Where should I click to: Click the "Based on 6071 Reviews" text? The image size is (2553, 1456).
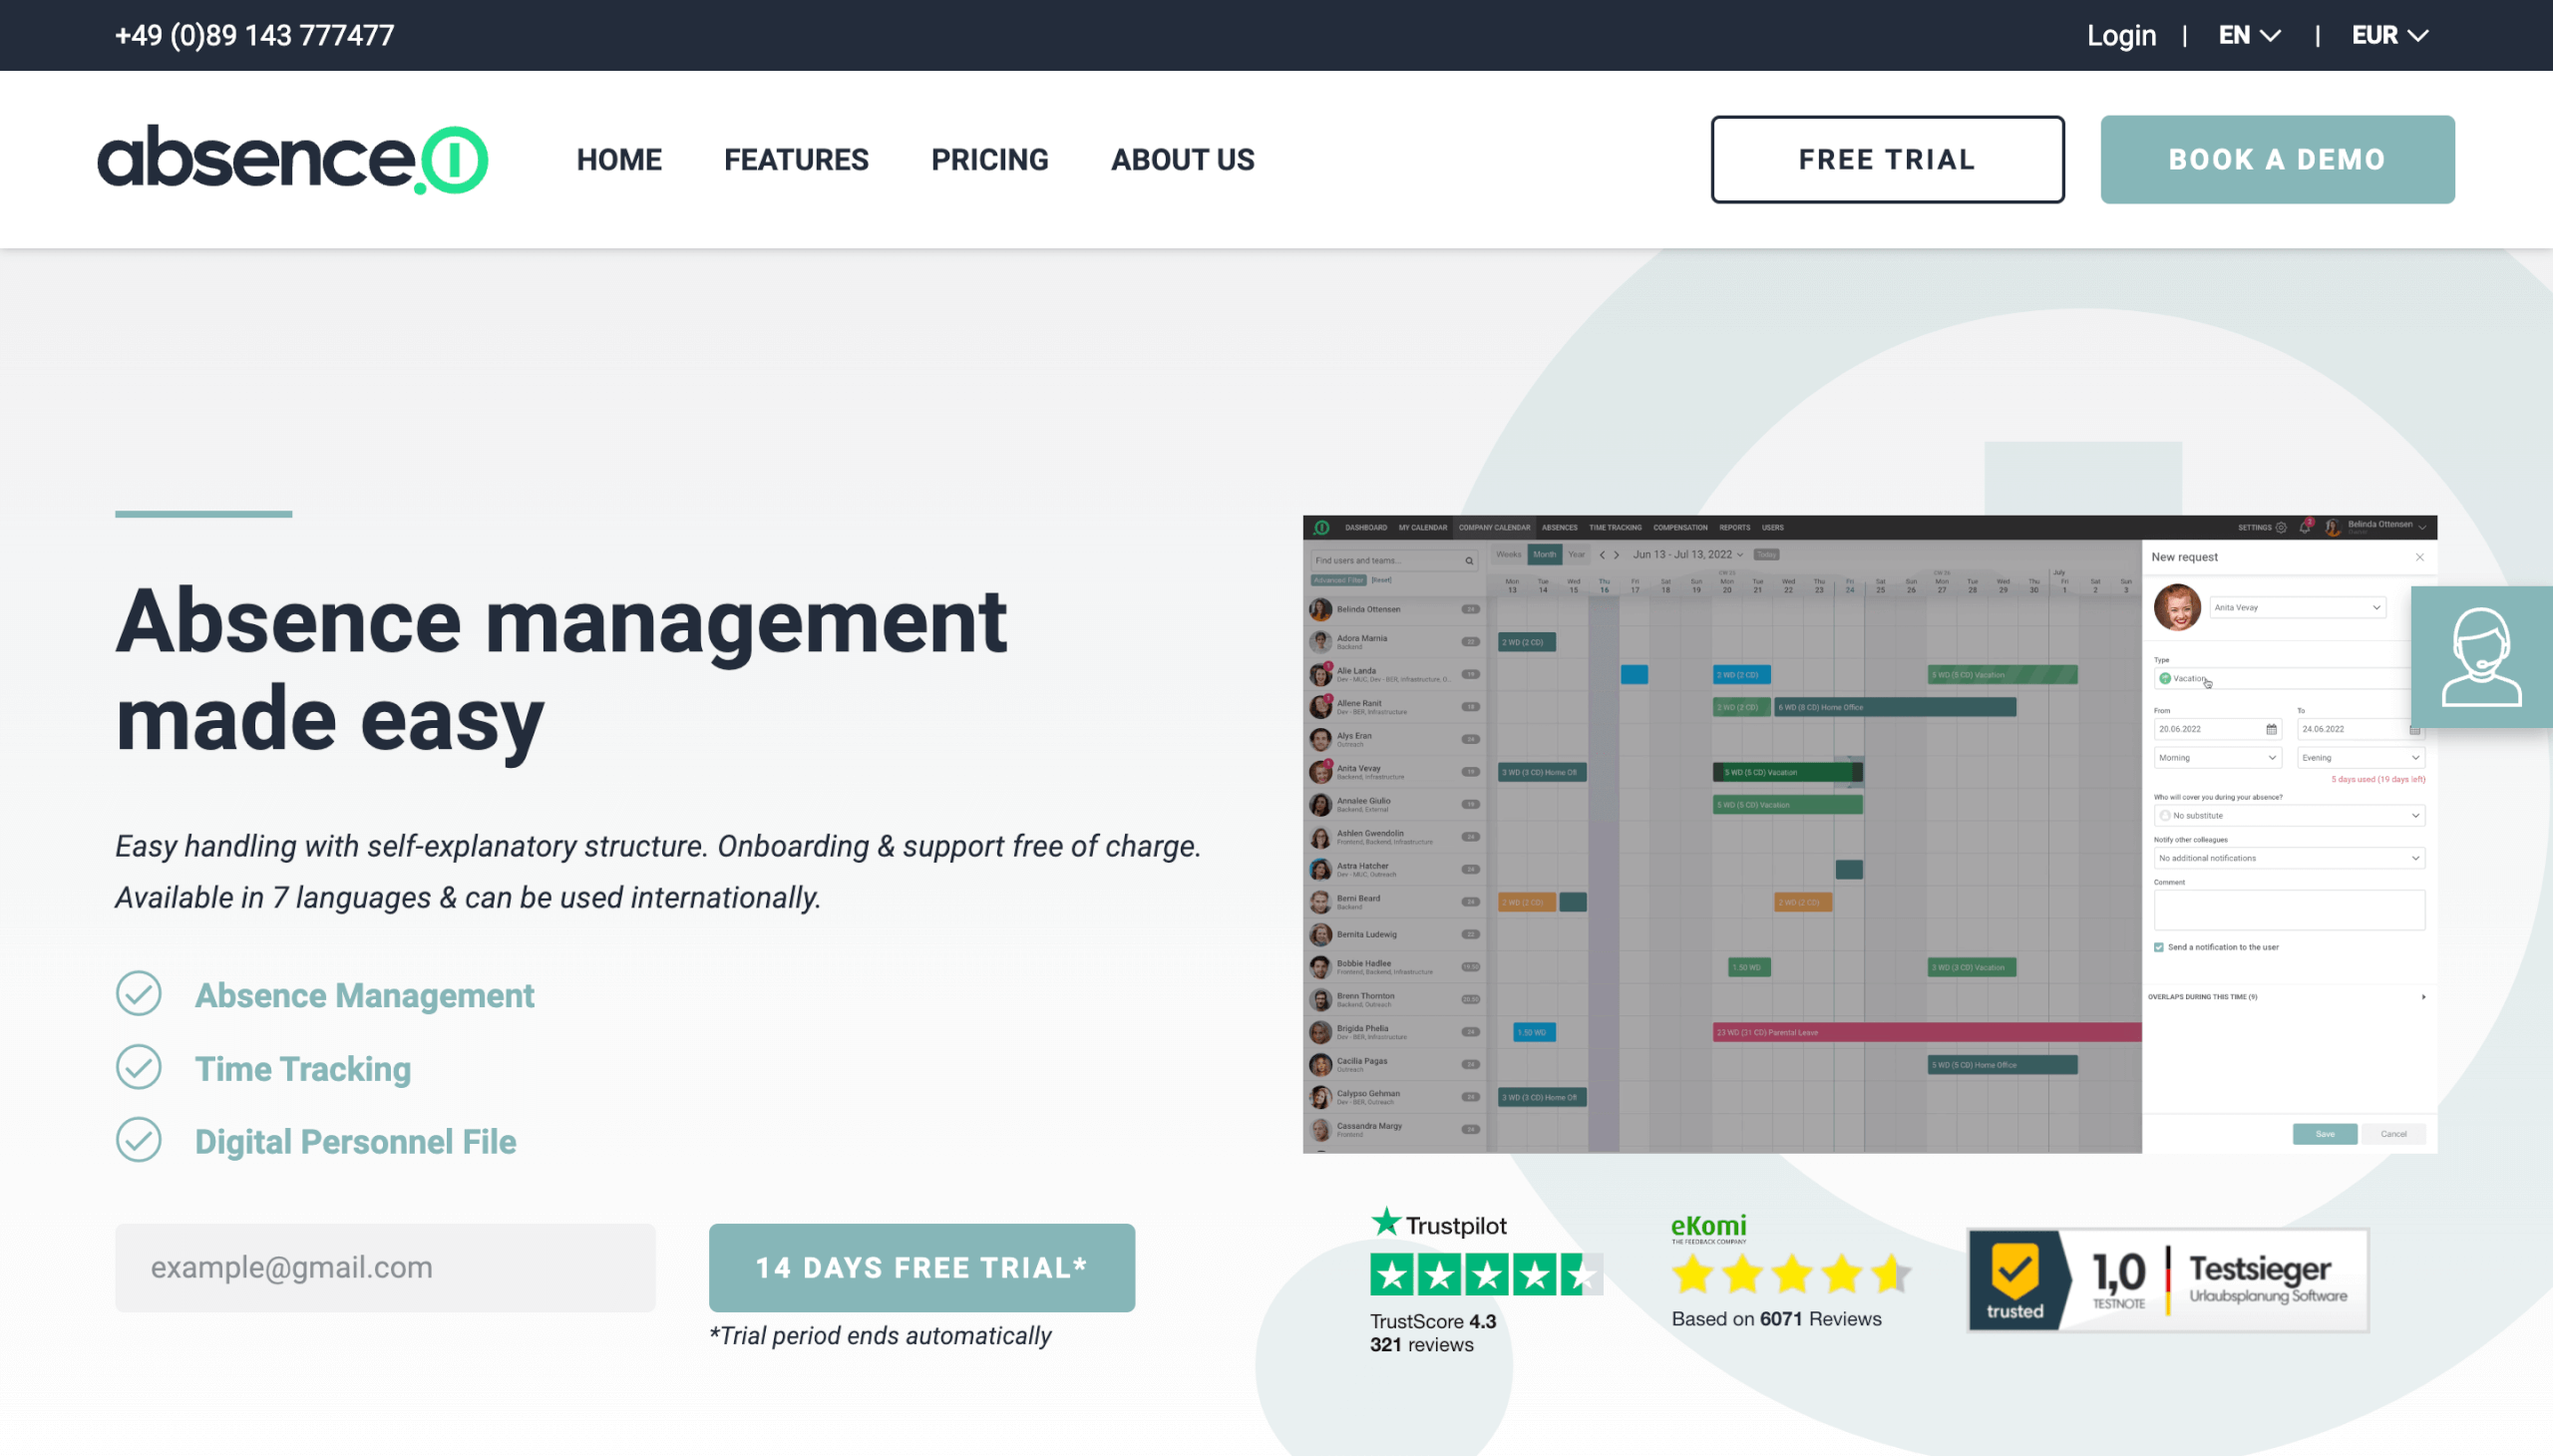click(x=1776, y=1319)
